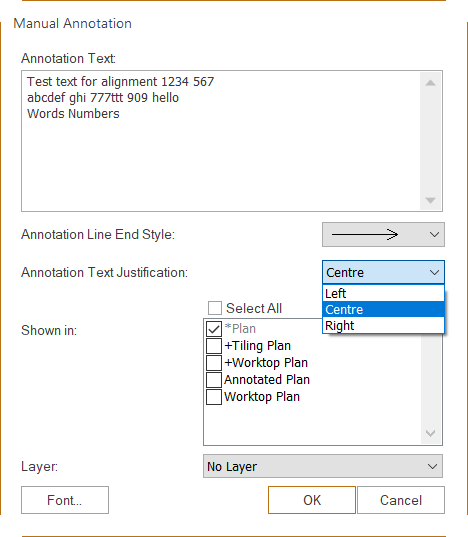Click the Shown in list scroll-down arrow
Screen dimensions: 468x537
point(430,434)
